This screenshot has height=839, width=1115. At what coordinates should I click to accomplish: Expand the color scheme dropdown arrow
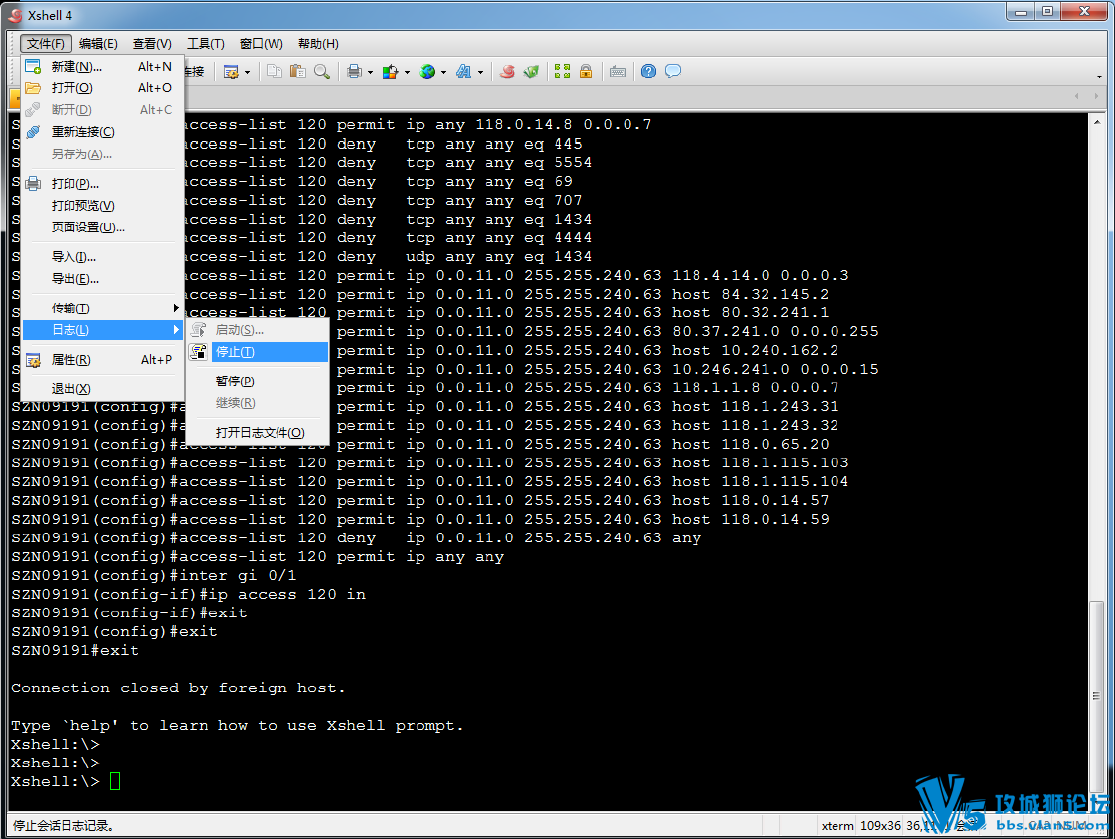point(408,72)
